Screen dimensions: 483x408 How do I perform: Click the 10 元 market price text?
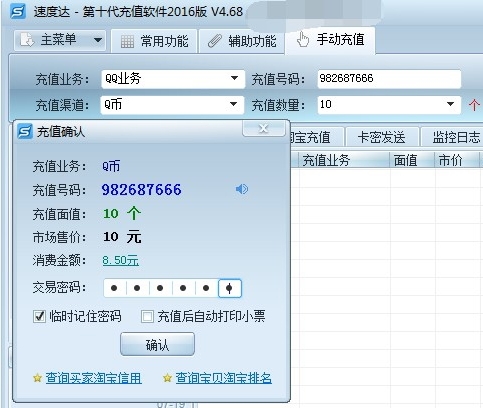tap(122, 237)
